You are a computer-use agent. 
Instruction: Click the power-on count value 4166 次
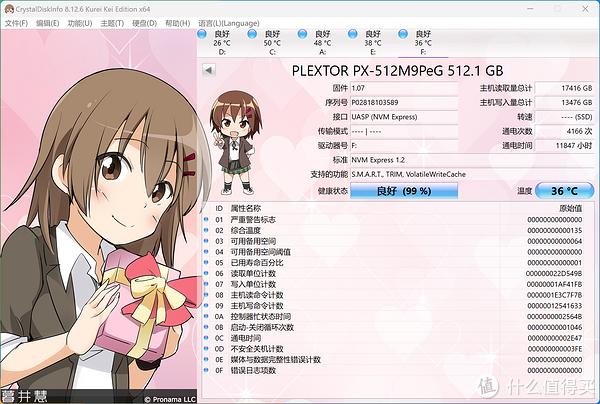(x=564, y=131)
